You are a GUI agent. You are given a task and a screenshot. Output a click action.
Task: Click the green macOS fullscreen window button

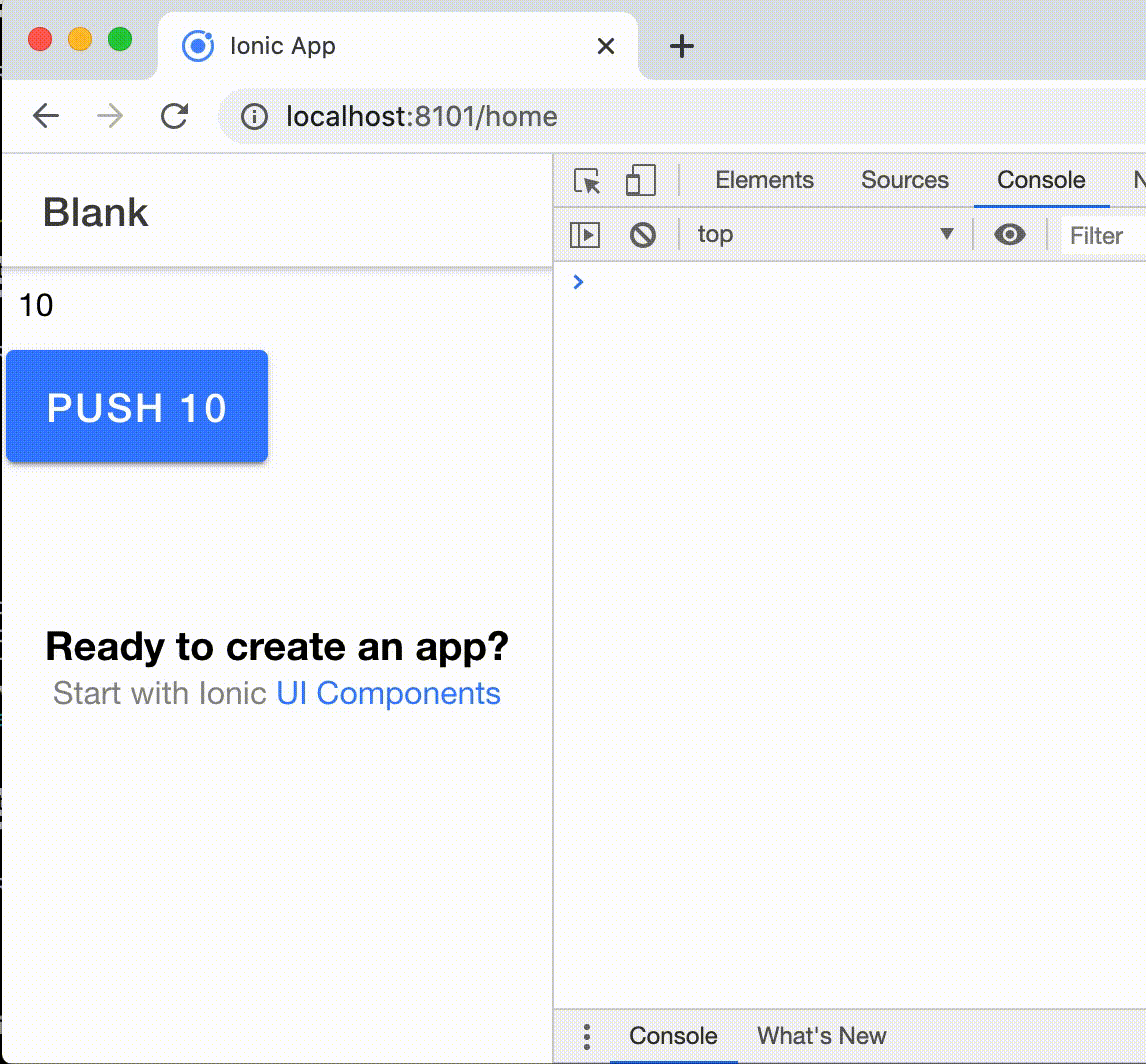click(x=120, y=39)
